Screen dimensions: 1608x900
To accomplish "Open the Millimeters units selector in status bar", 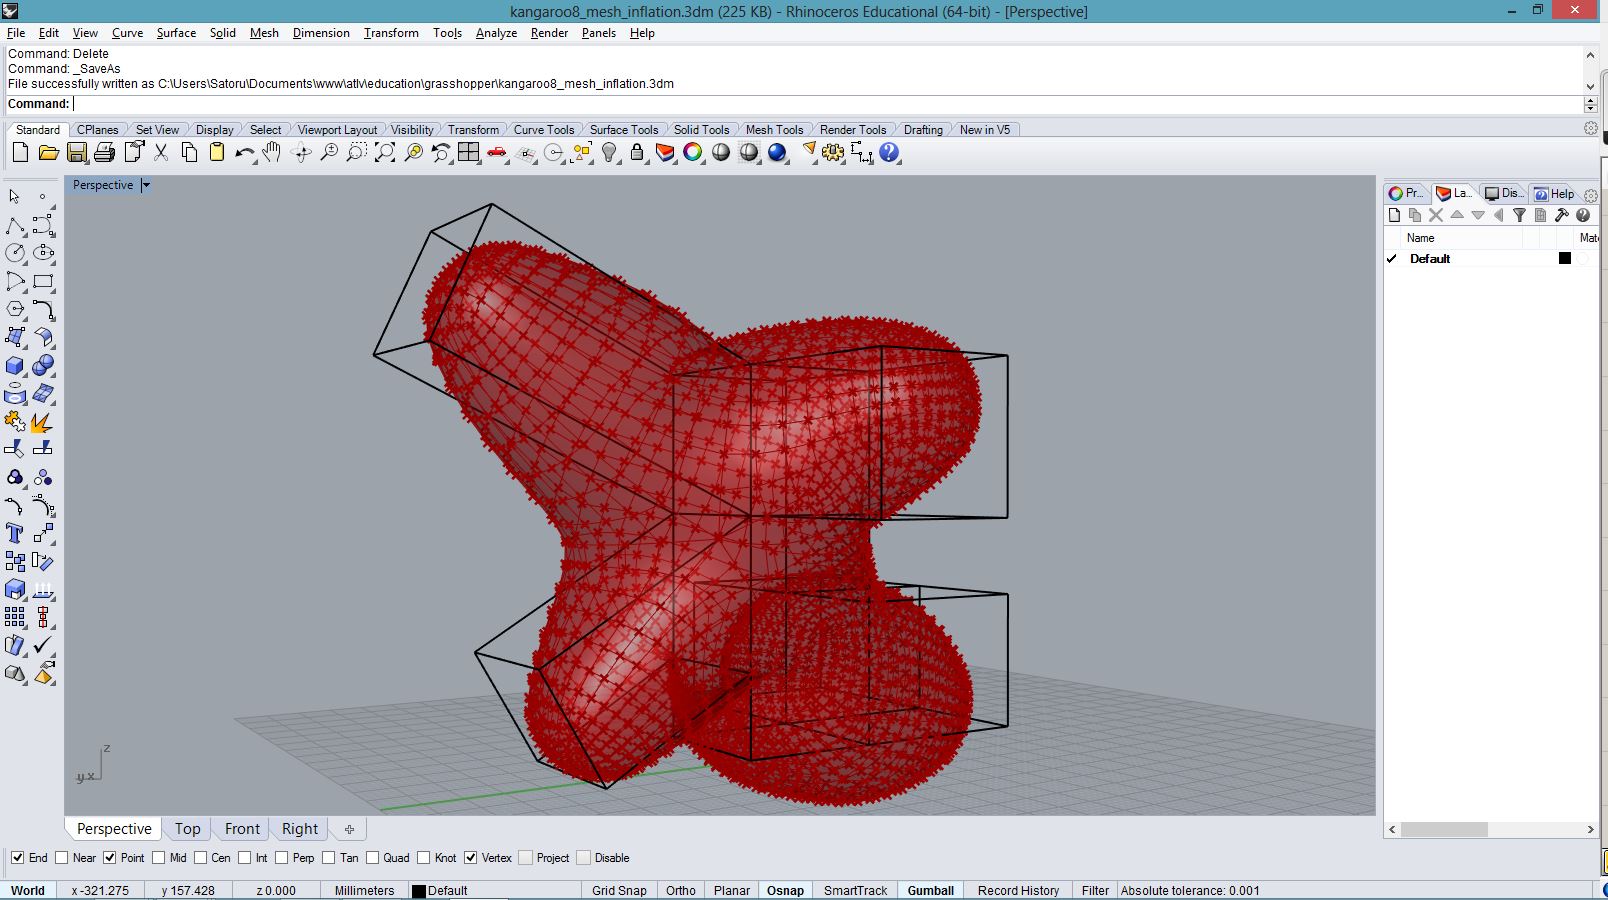I will 364,890.
